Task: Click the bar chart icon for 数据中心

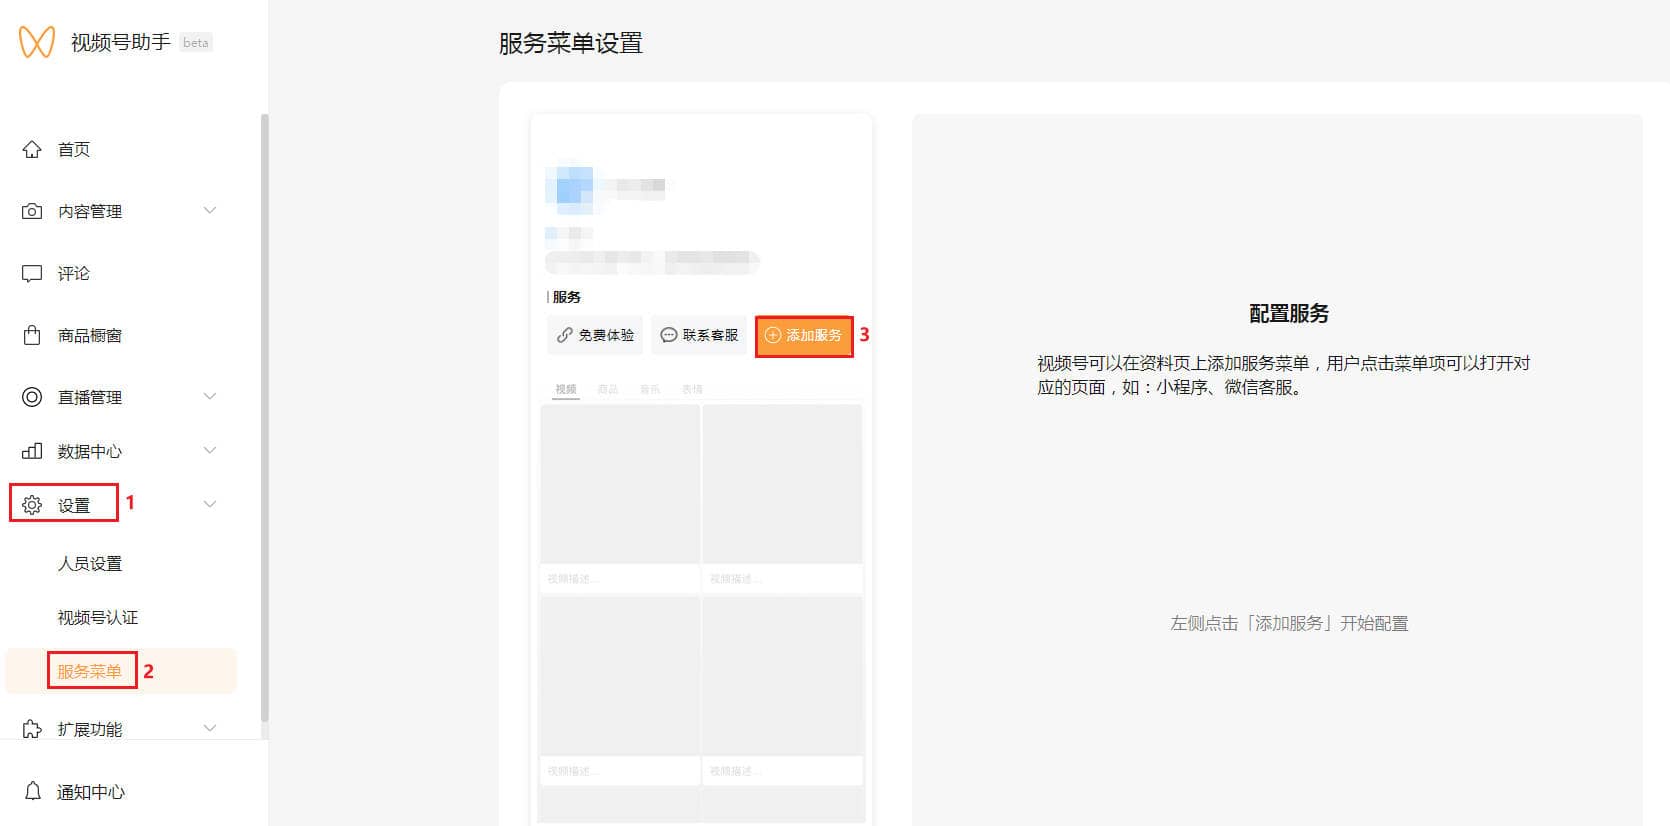Action: click(32, 451)
